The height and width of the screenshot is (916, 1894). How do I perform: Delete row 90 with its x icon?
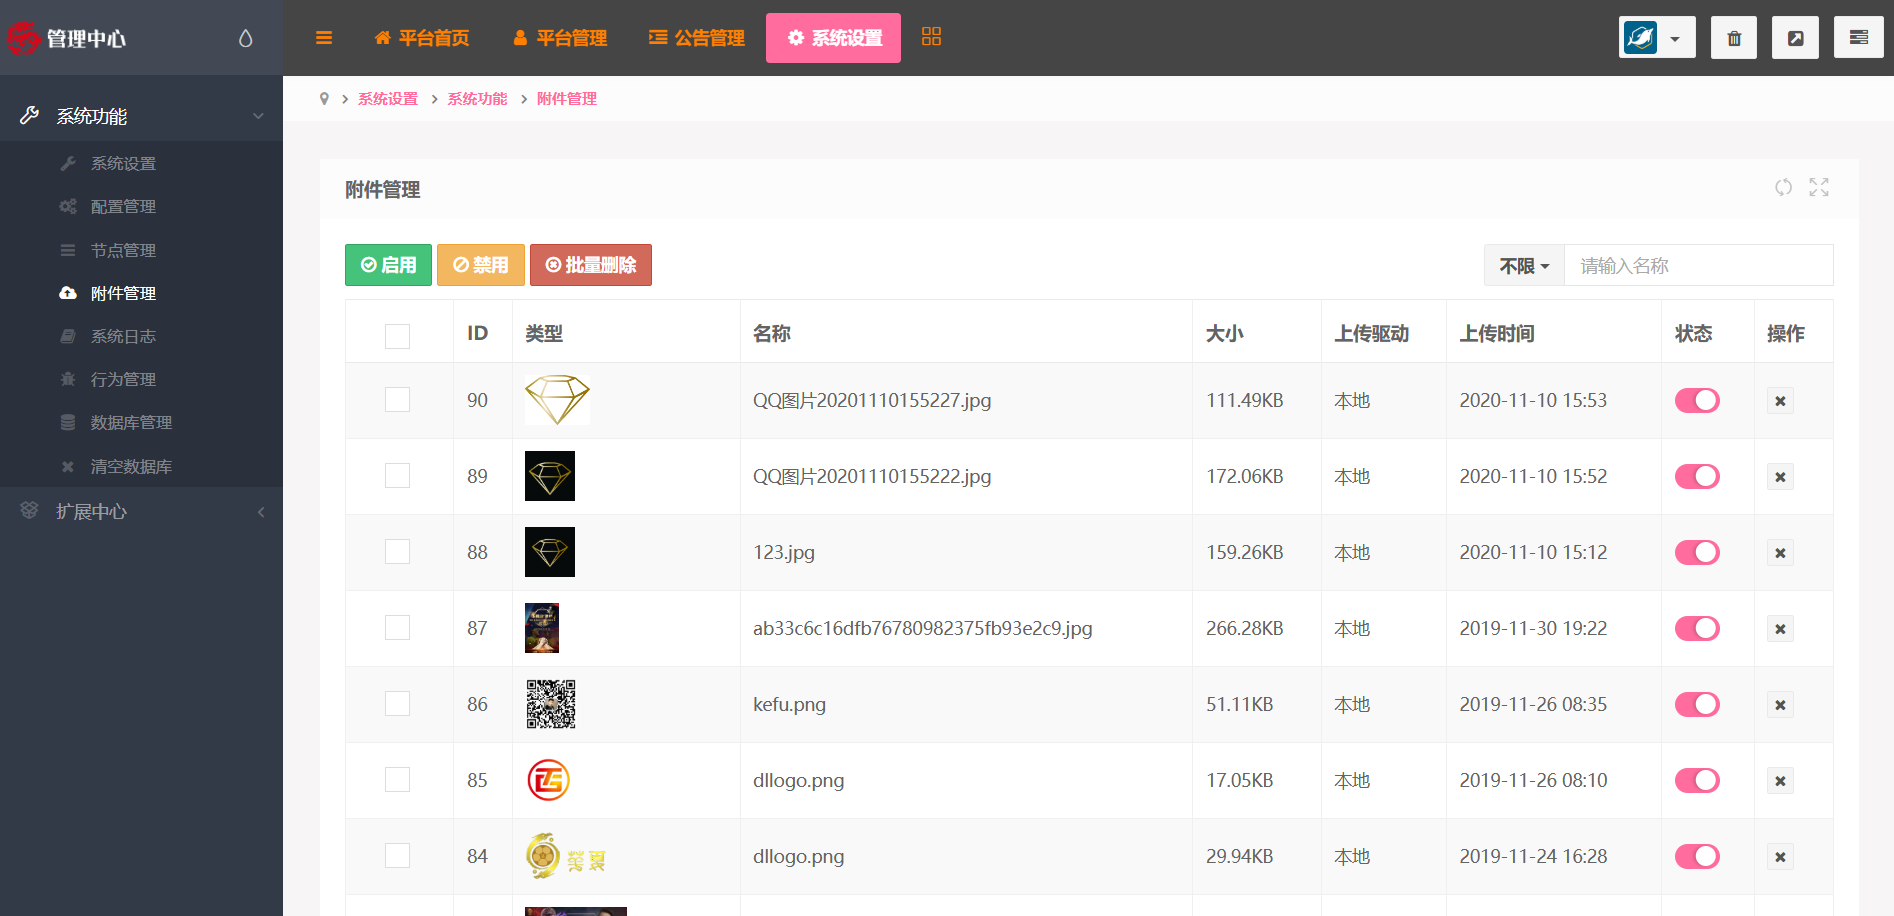[x=1780, y=401]
